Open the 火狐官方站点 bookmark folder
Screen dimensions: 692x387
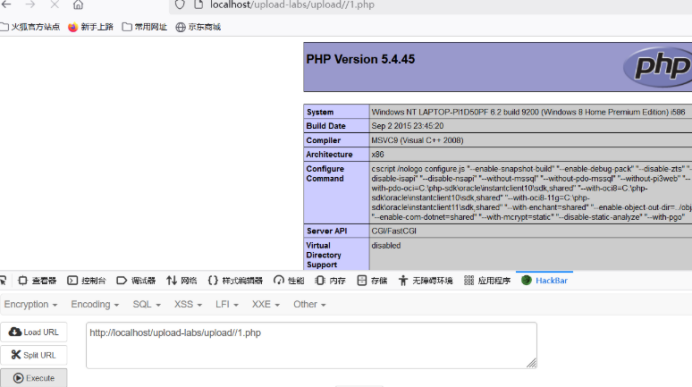(x=30, y=27)
